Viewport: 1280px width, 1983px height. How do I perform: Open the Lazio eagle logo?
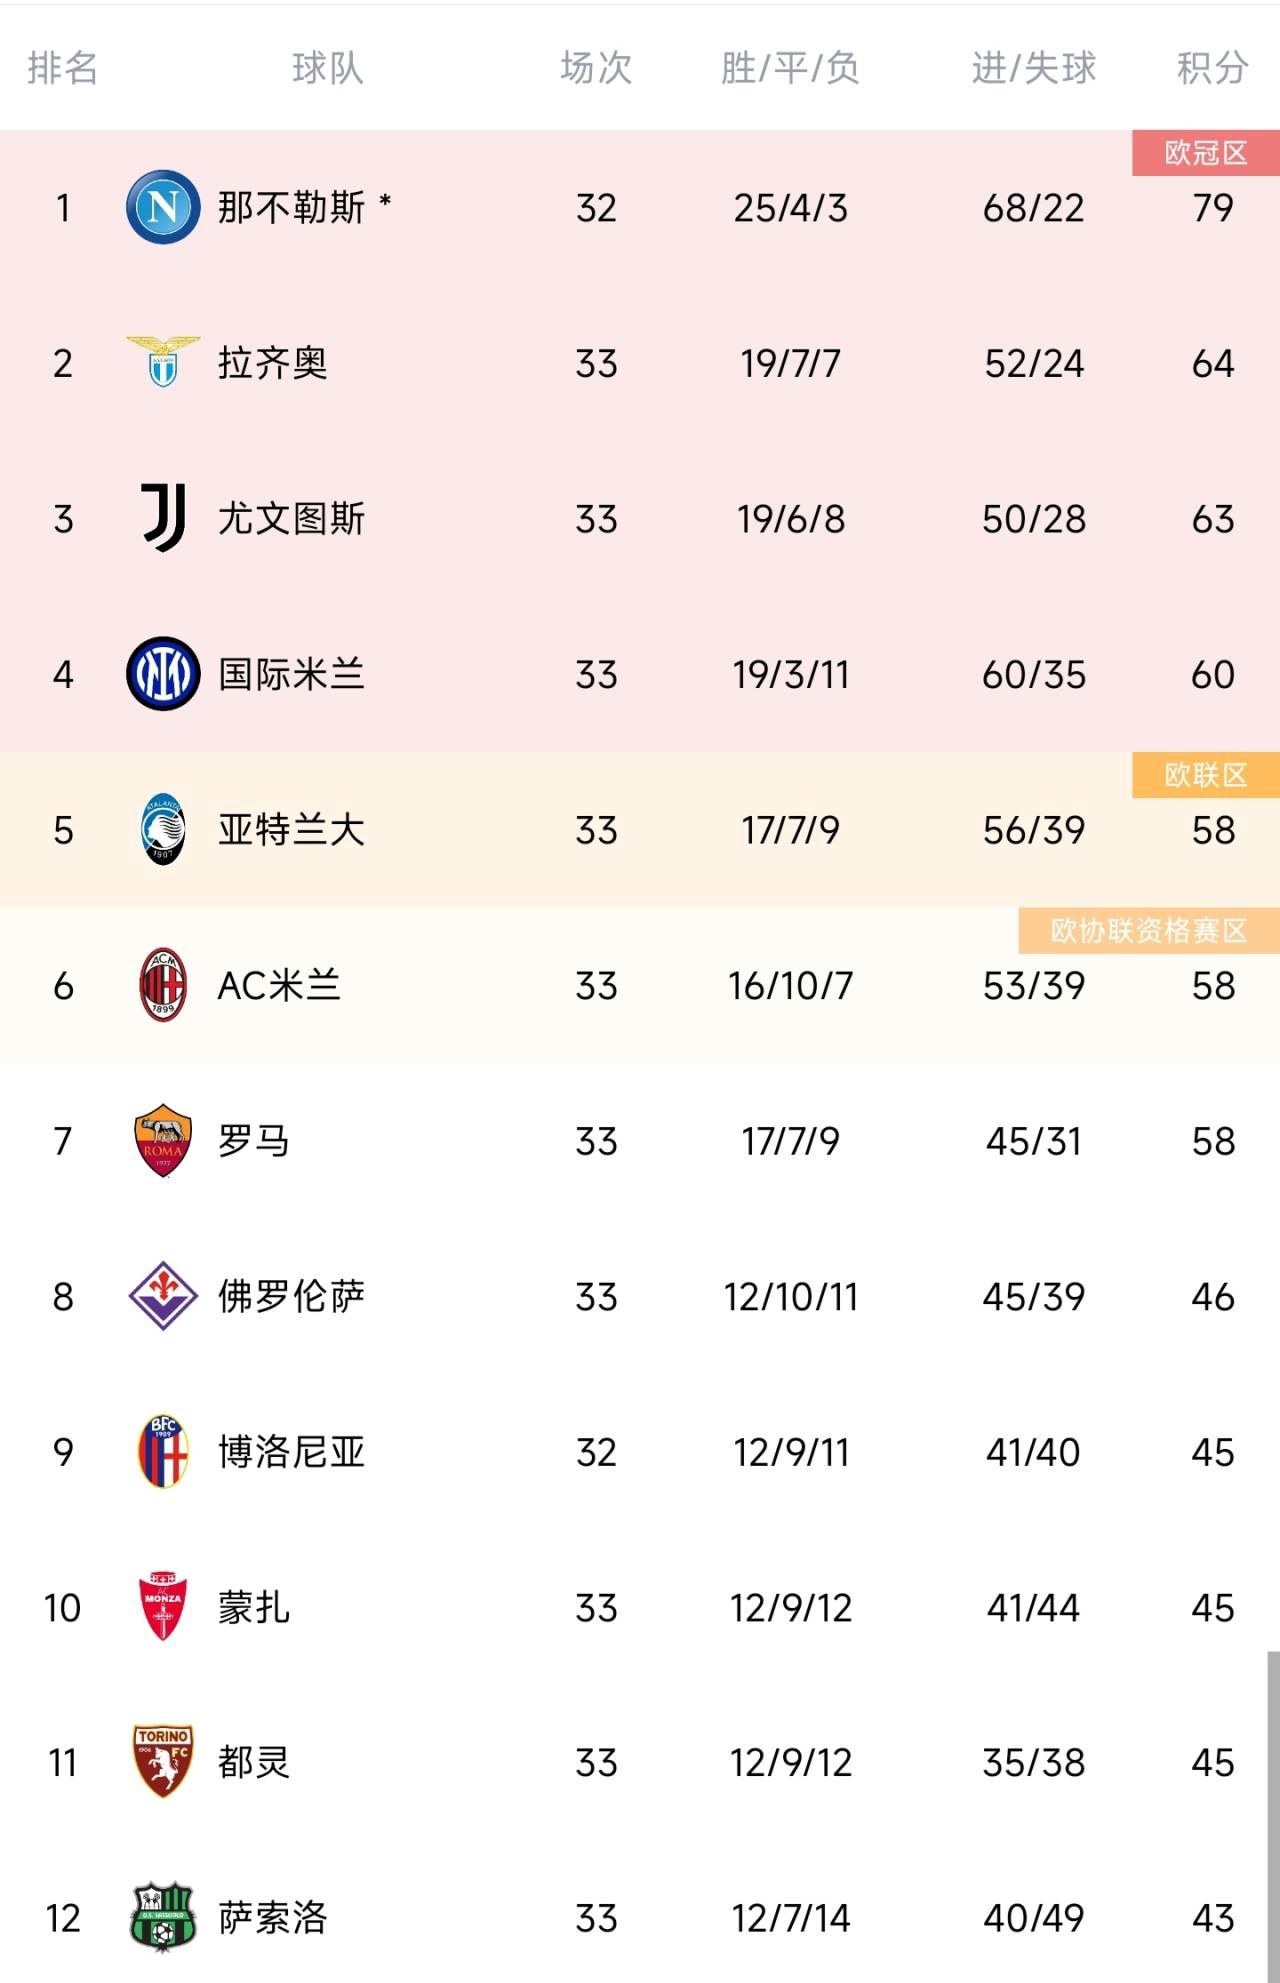pyautogui.click(x=163, y=362)
